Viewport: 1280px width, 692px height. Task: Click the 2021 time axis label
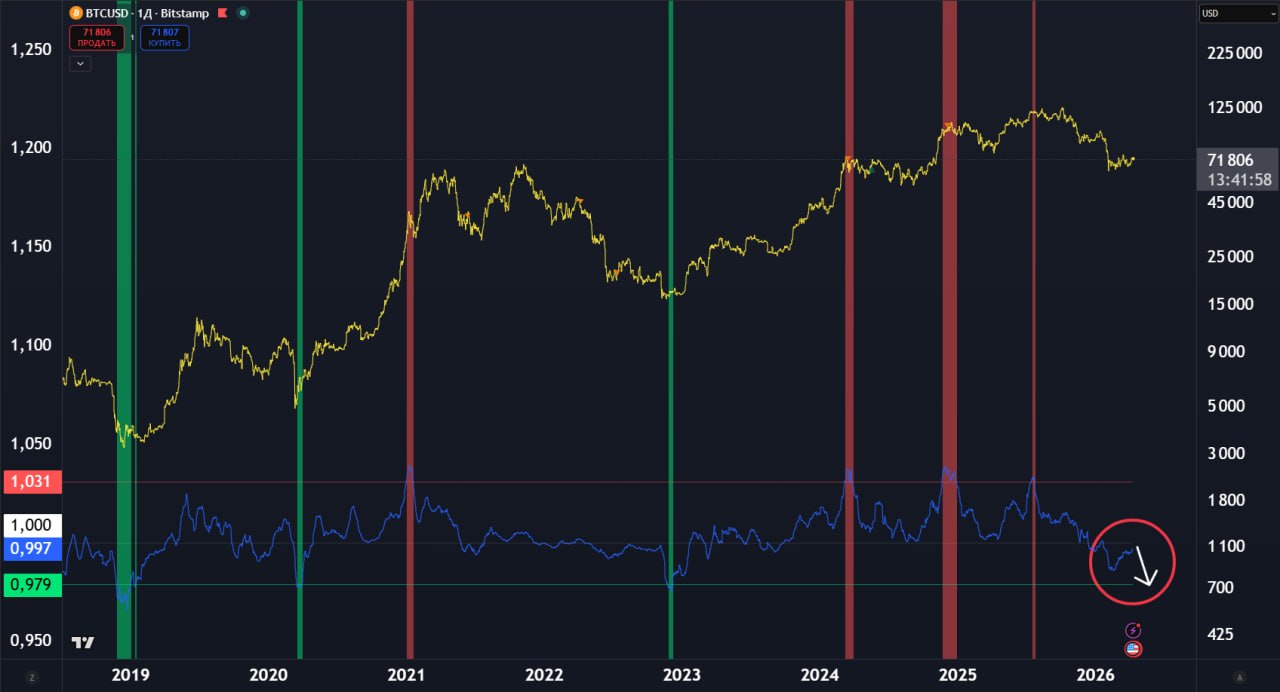pos(406,675)
